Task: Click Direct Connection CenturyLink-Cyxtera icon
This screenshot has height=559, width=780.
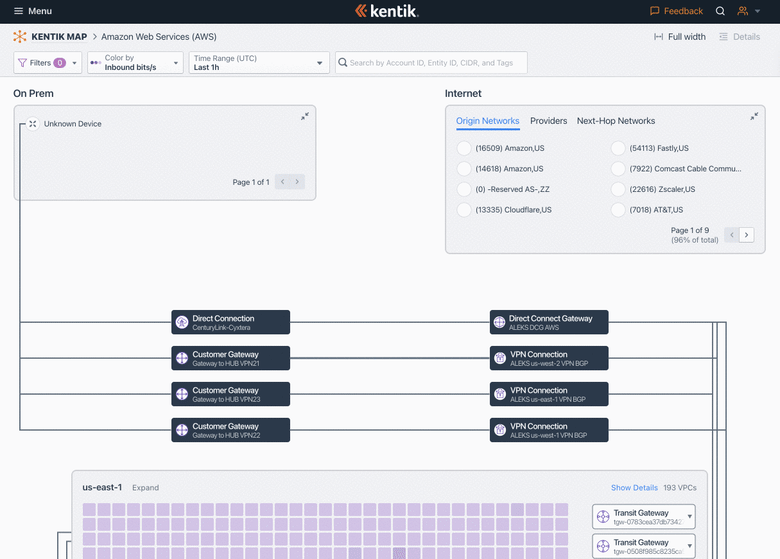Action: coord(182,322)
